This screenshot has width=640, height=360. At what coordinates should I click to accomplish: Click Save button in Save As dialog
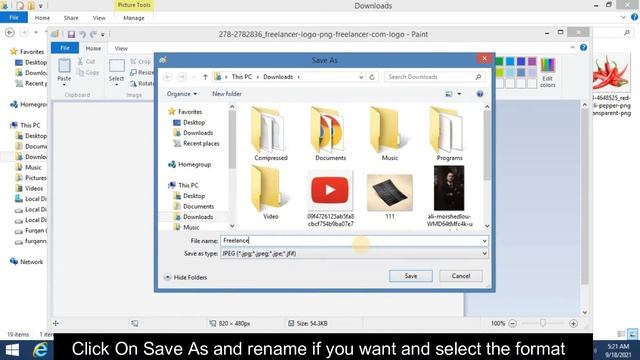point(411,276)
